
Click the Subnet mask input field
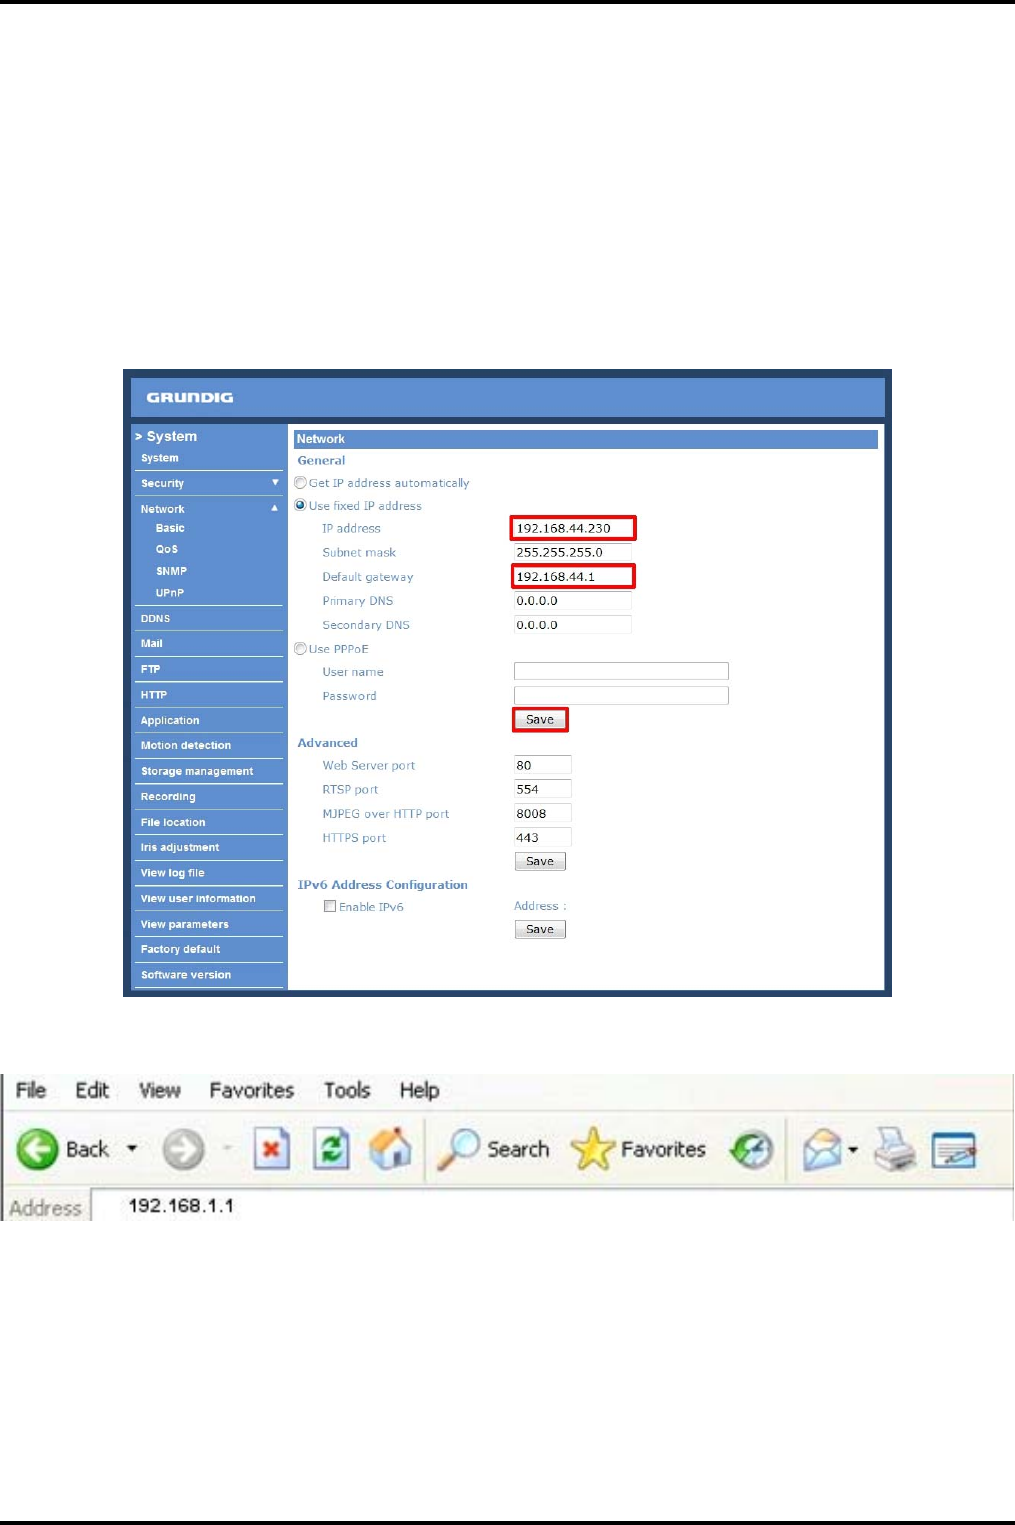click(572, 552)
